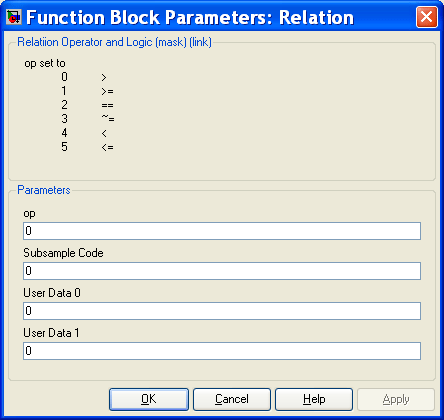Close the Function Block Parameters dialog

coord(426,17)
